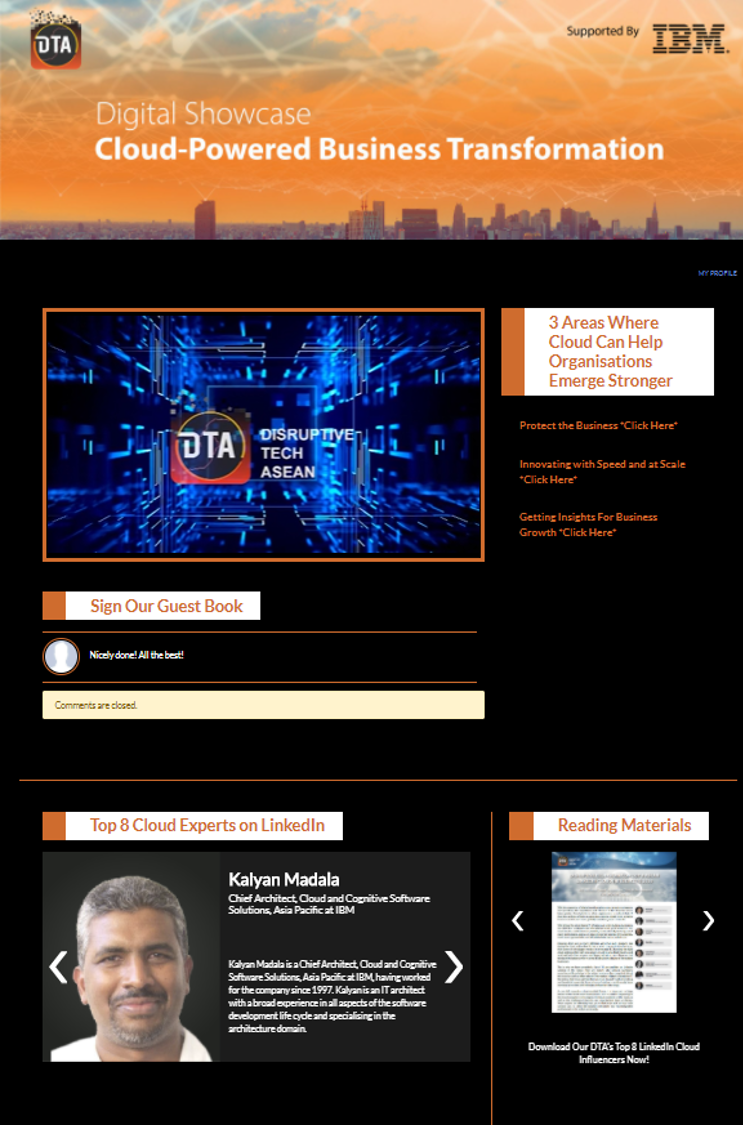Open Getting Insights For Business Growth link
This screenshot has height=1125, width=743.
tap(588, 524)
